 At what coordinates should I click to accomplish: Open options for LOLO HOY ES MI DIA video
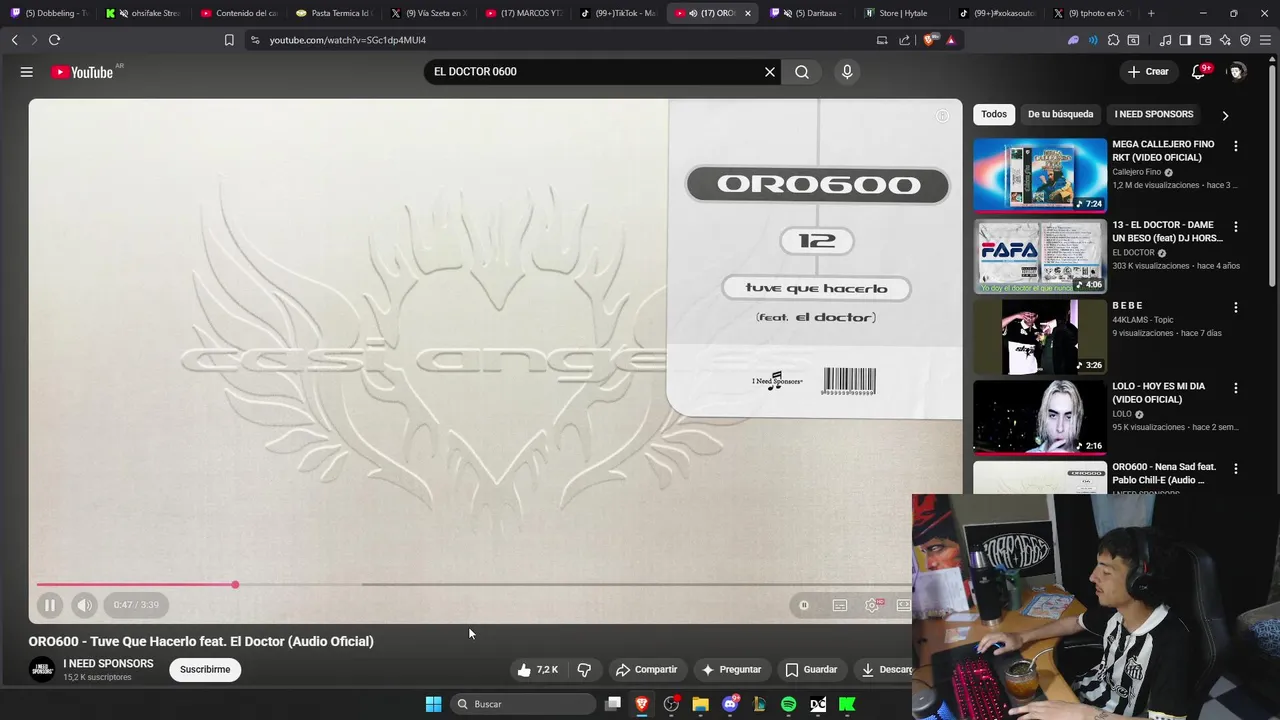(x=1236, y=388)
